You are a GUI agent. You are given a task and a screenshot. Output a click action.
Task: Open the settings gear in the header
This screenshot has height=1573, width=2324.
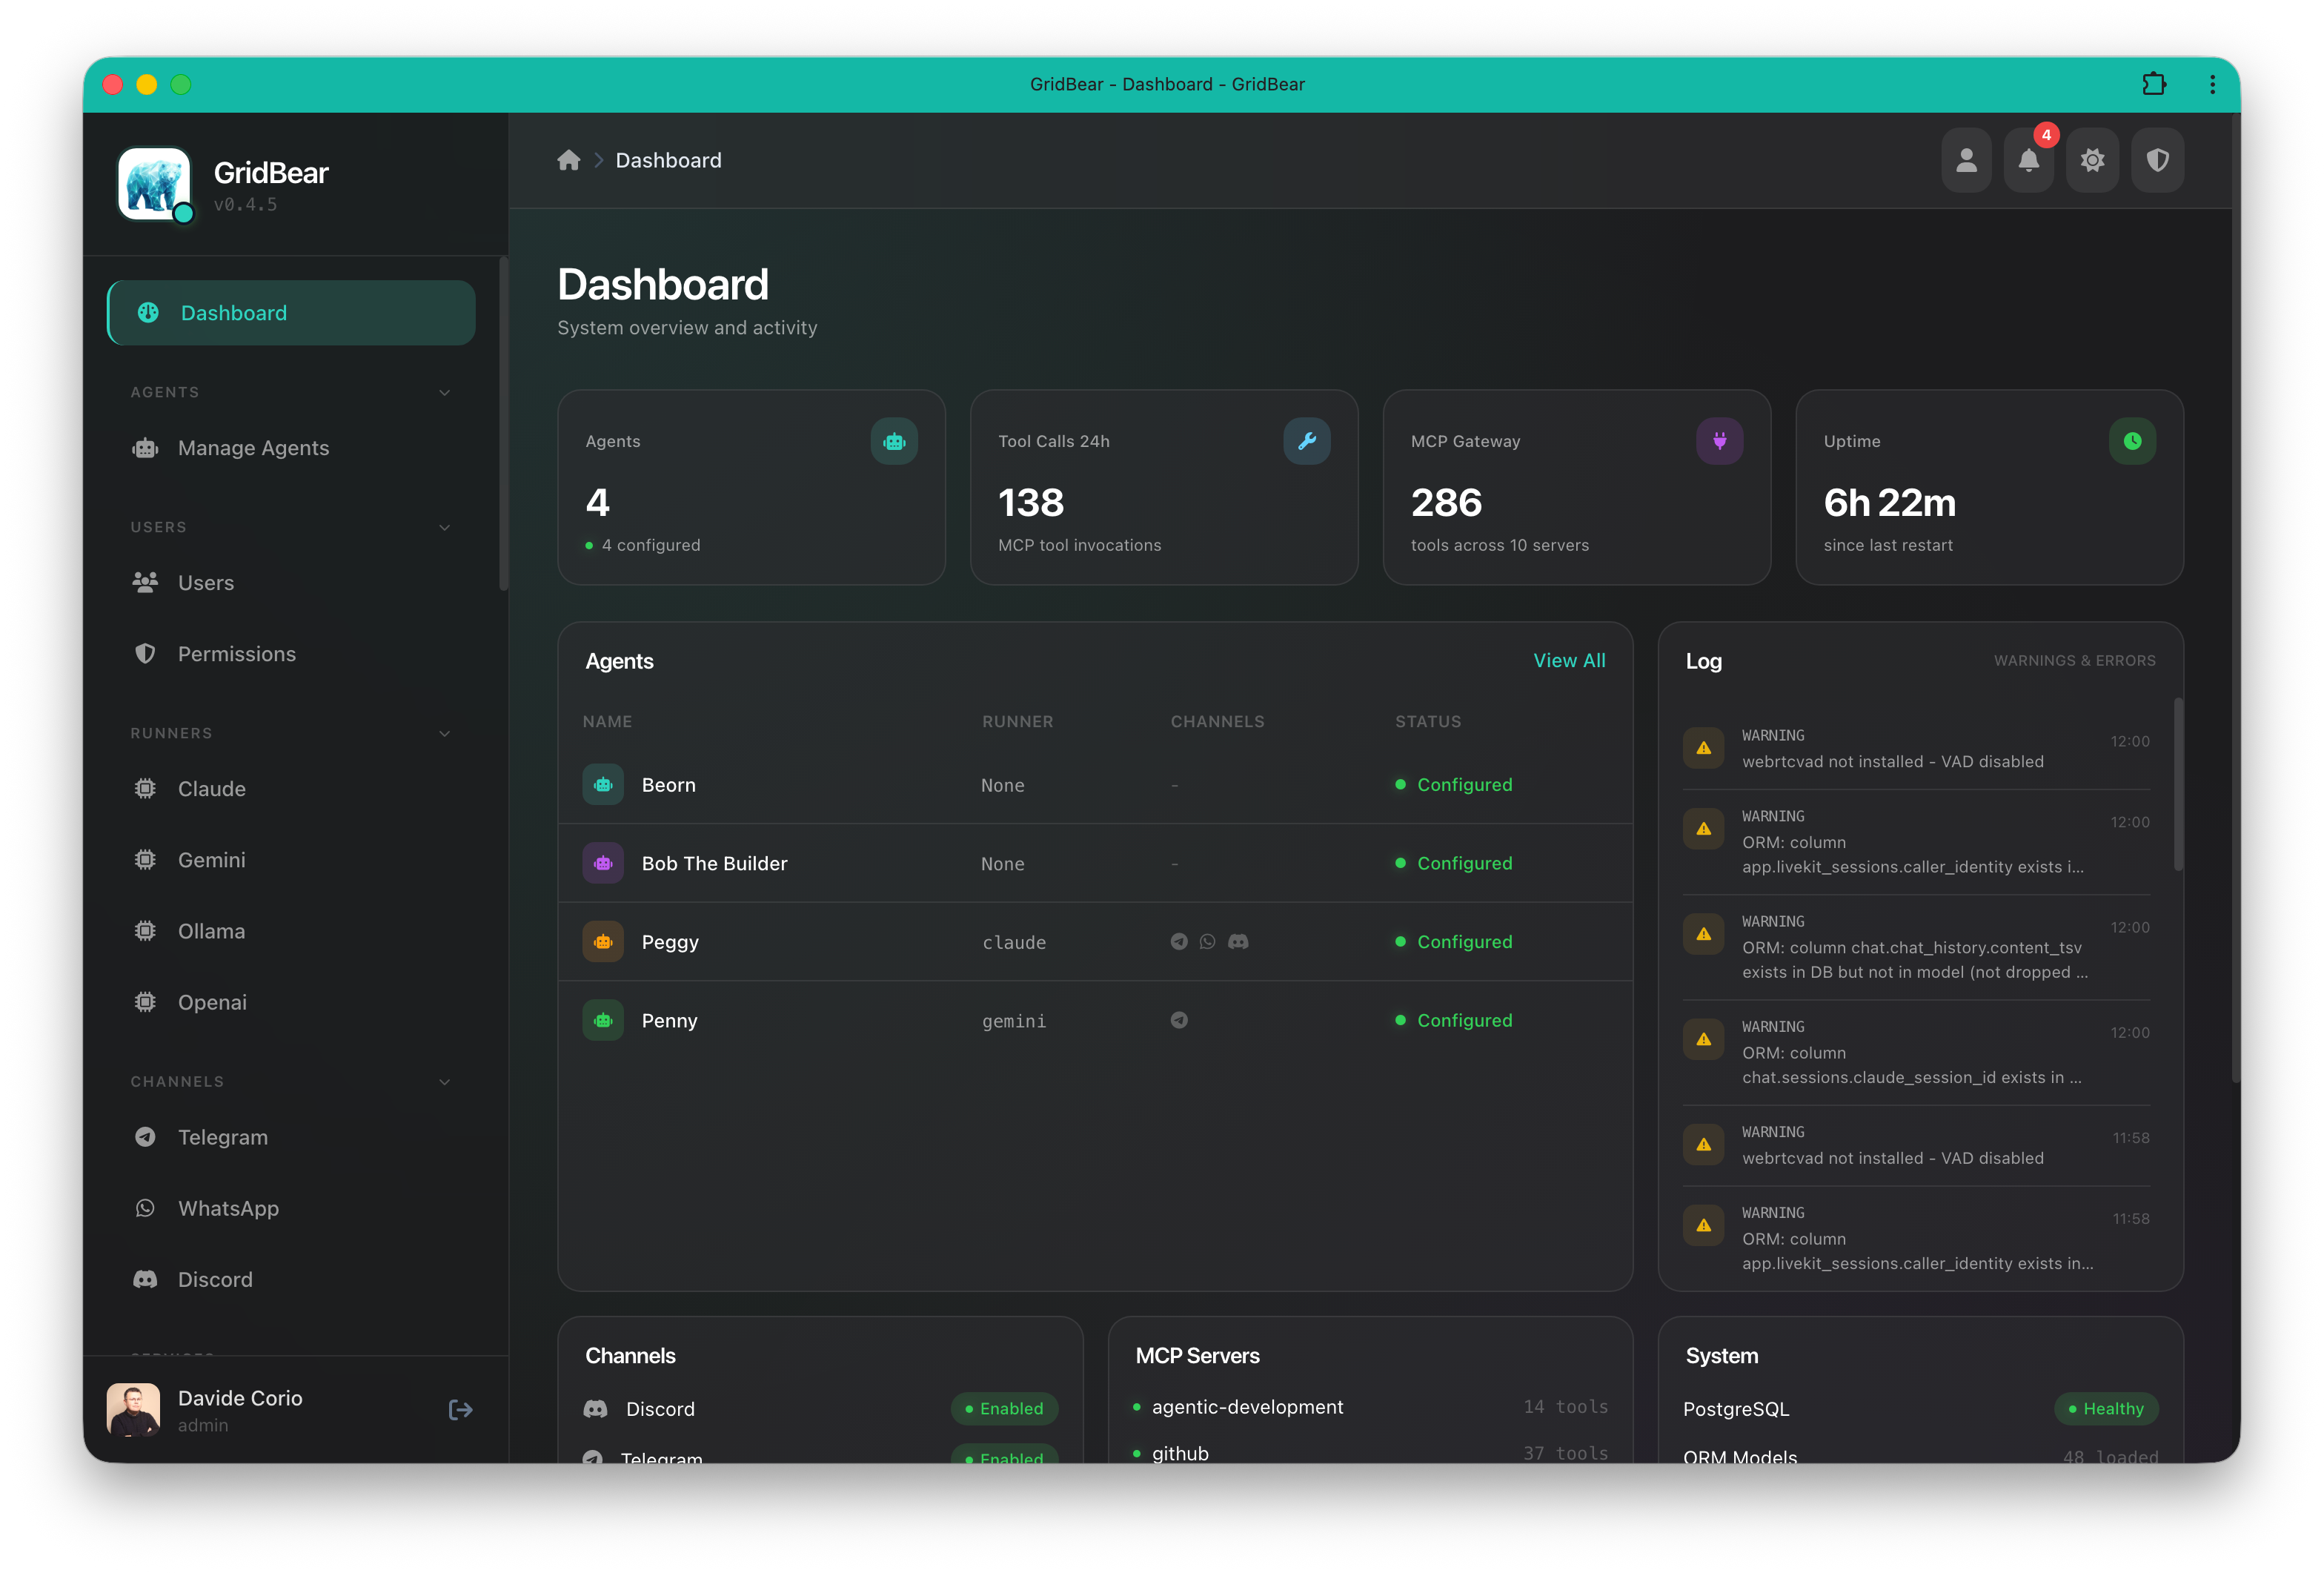pos(2093,160)
